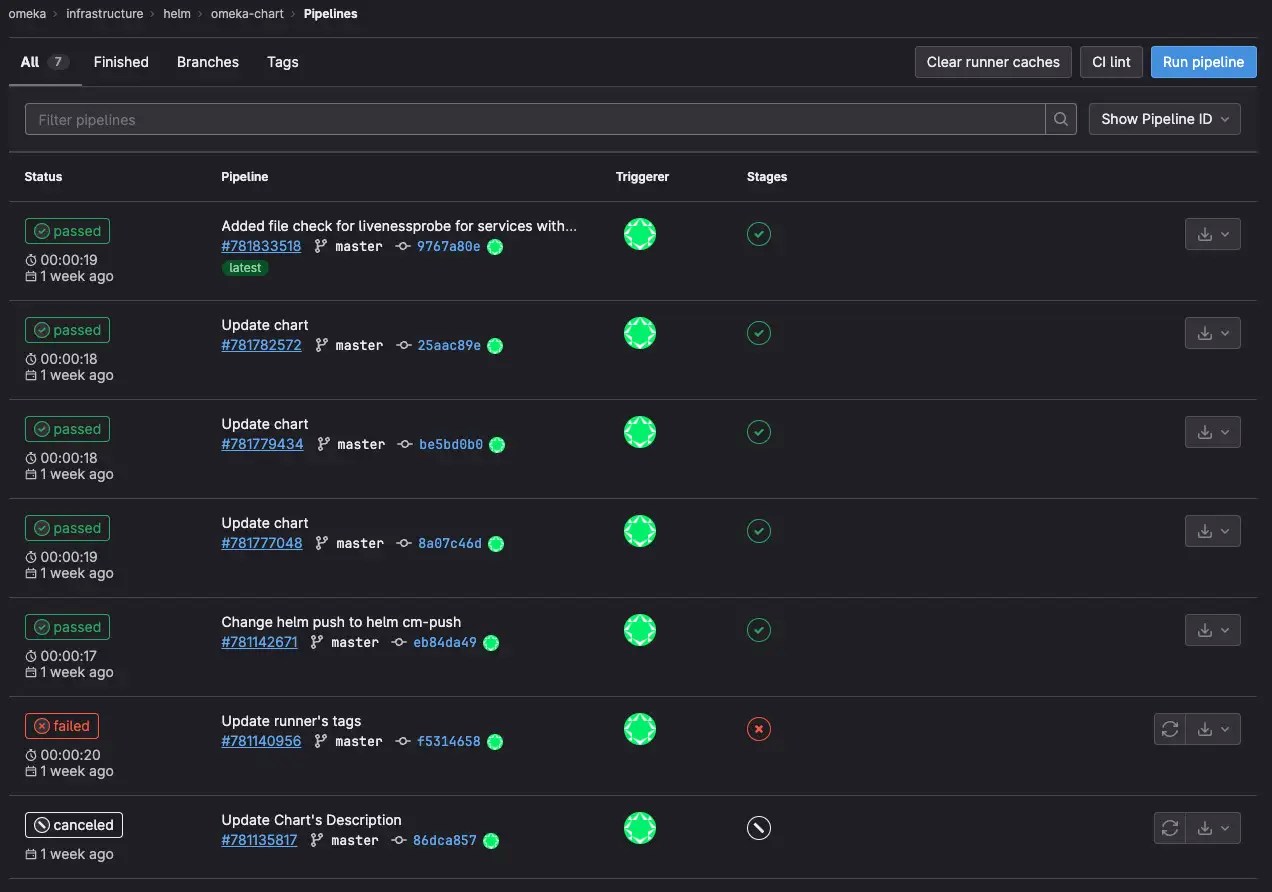Viewport: 1272px width, 892px height.
Task: Retry the failed 'Update runner's tags' pipeline
Action: pos(1169,729)
